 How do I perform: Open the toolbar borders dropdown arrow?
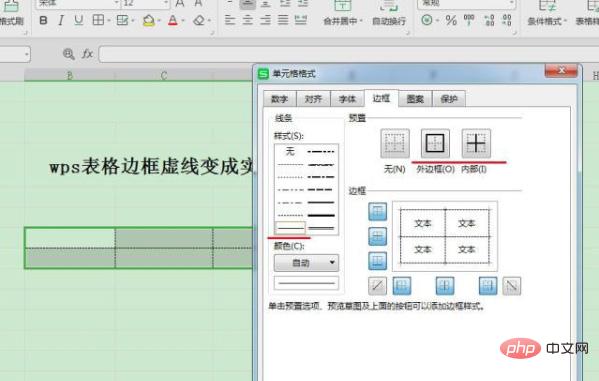[x=108, y=21]
